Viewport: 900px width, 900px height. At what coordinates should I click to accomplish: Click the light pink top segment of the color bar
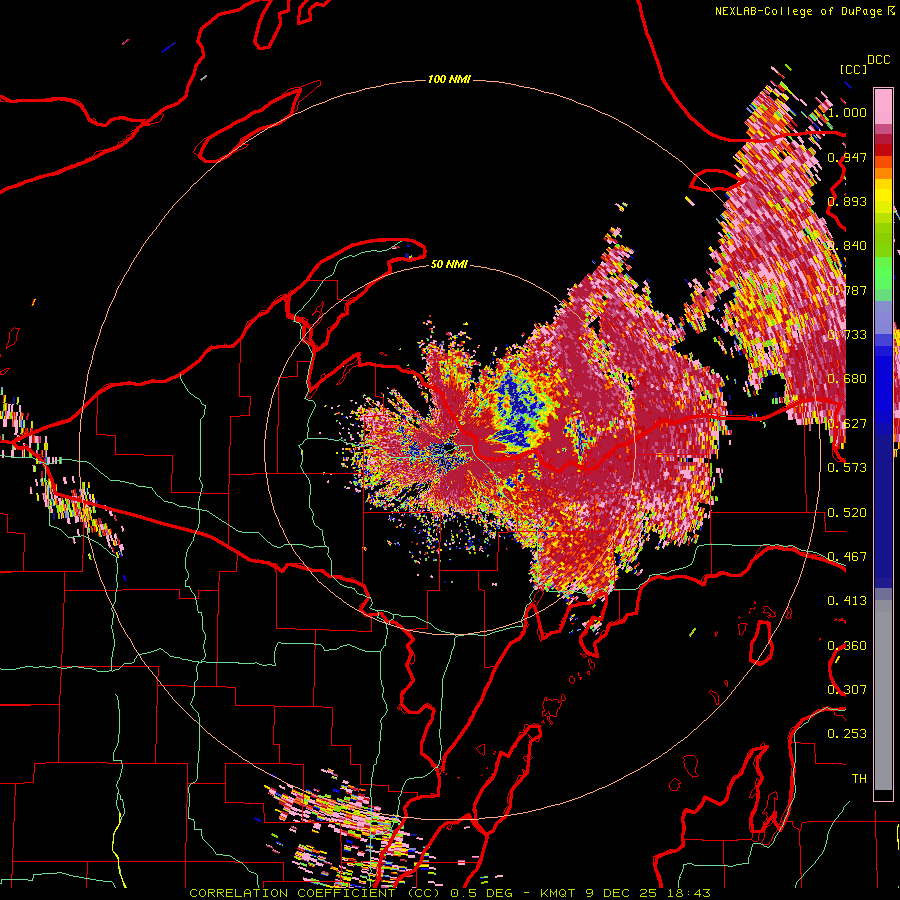[x=883, y=106]
